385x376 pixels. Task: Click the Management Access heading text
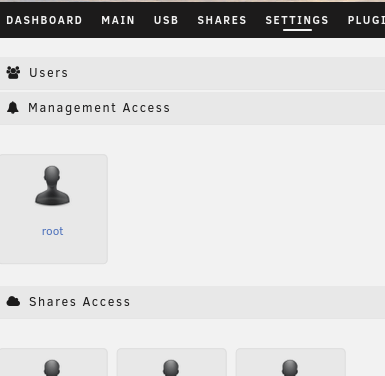pyautogui.click(x=99, y=108)
